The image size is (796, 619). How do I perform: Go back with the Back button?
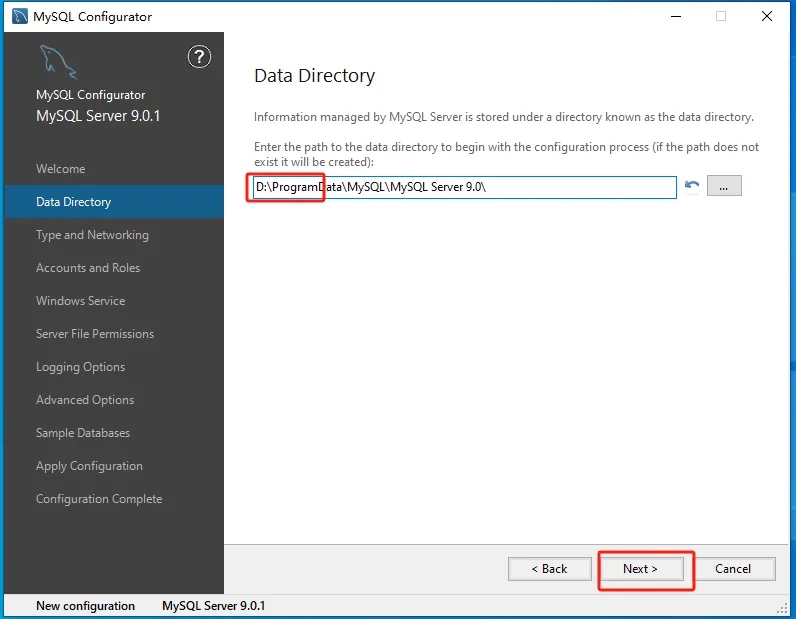pyautogui.click(x=550, y=569)
